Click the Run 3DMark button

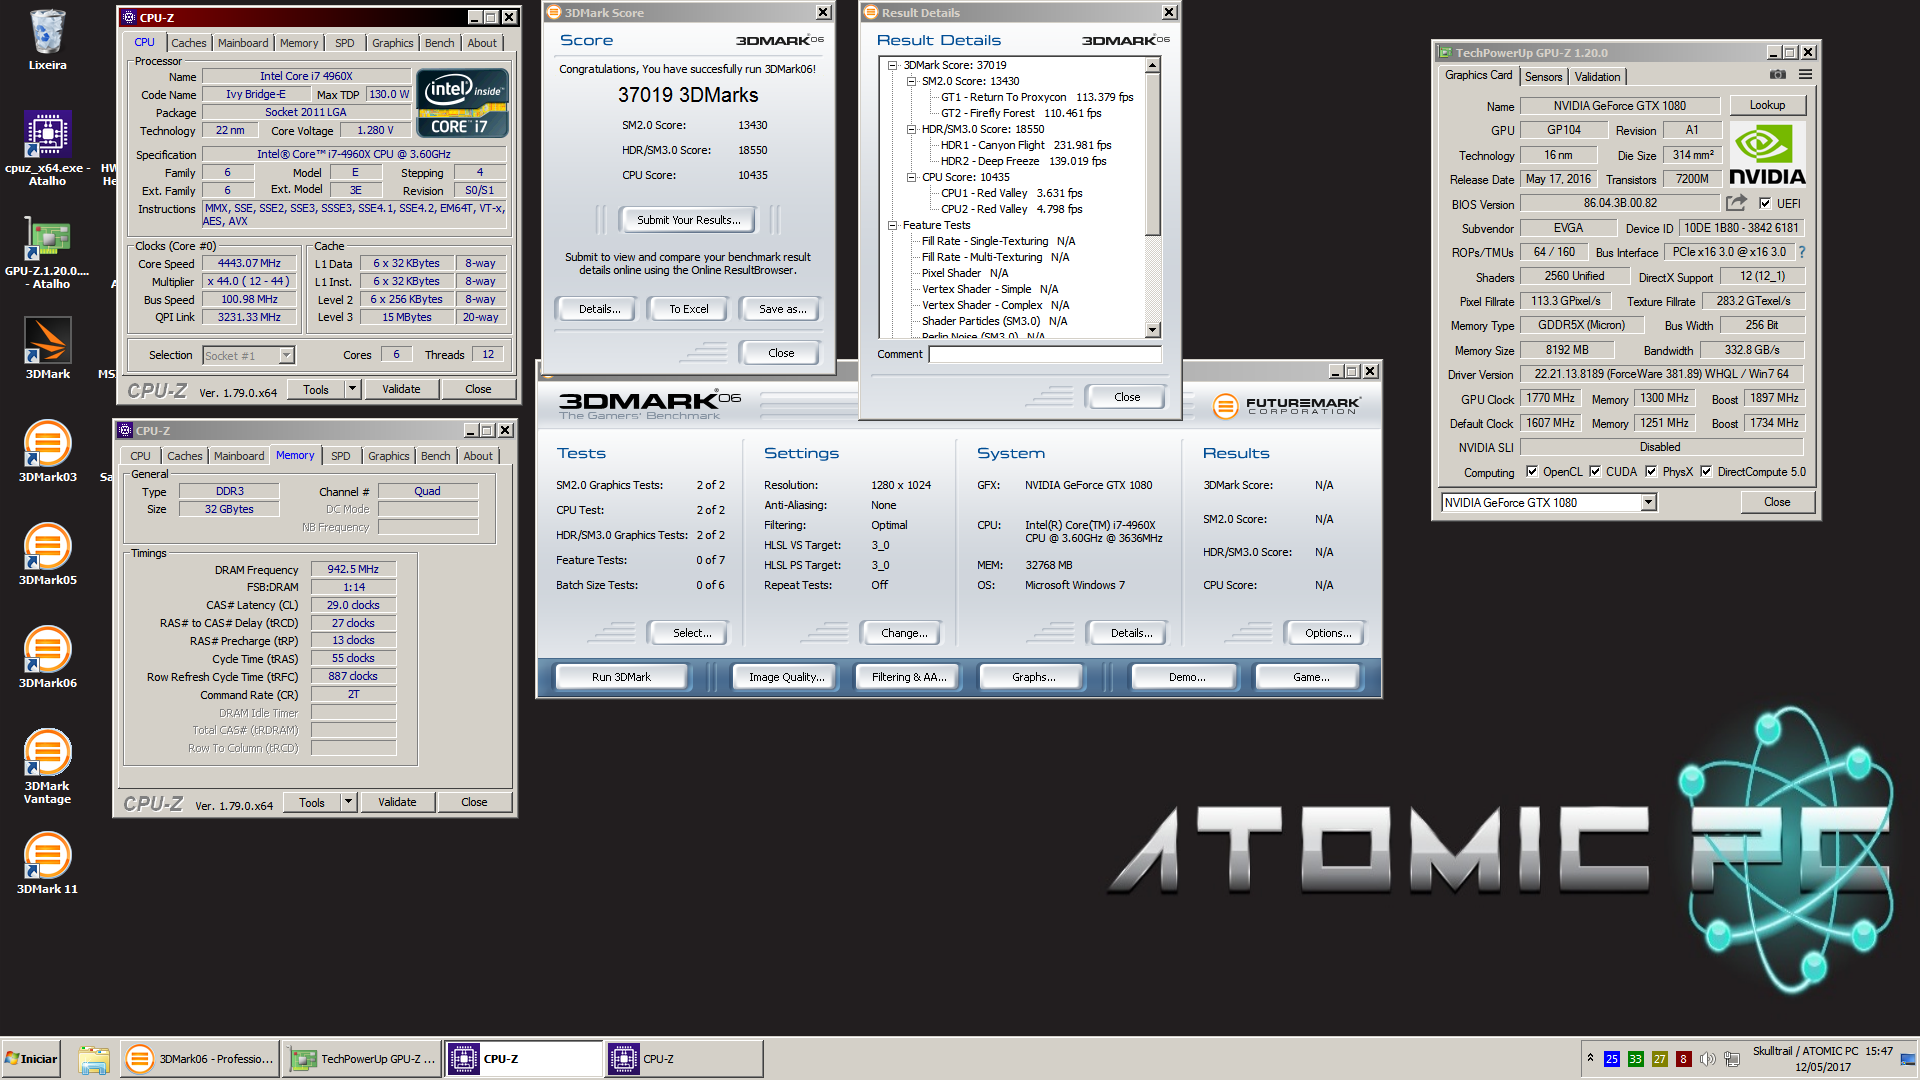click(621, 677)
